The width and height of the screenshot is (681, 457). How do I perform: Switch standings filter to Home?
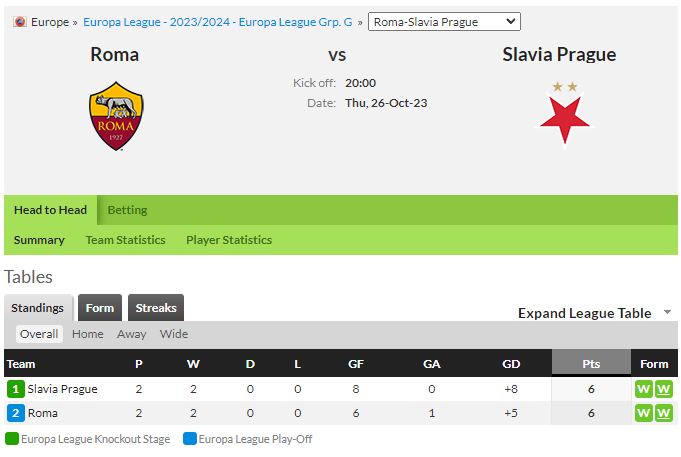coord(88,334)
